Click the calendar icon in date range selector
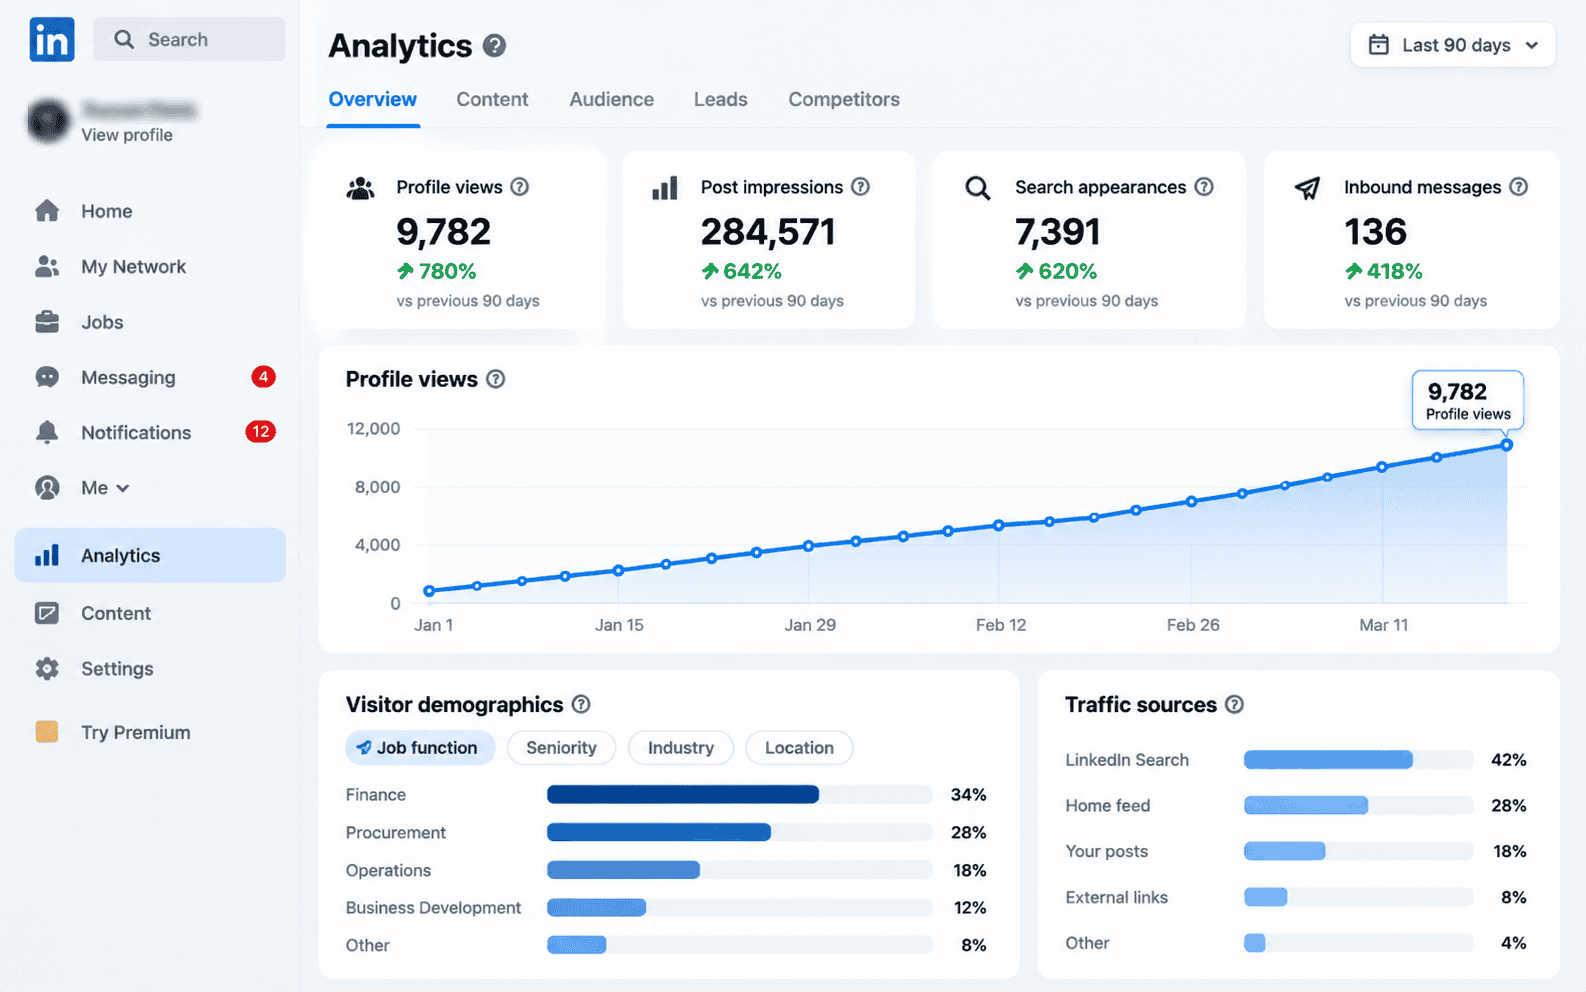1586x992 pixels. pyautogui.click(x=1379, y=45)
